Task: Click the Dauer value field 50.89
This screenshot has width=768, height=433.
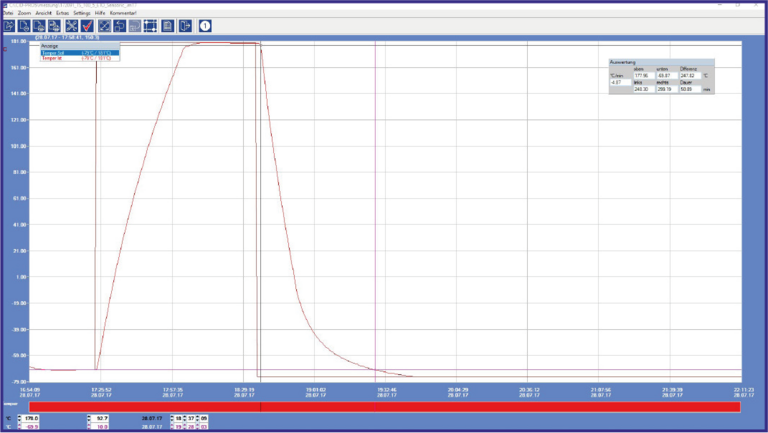Action: pyautogui.click(x=690, y=90)
